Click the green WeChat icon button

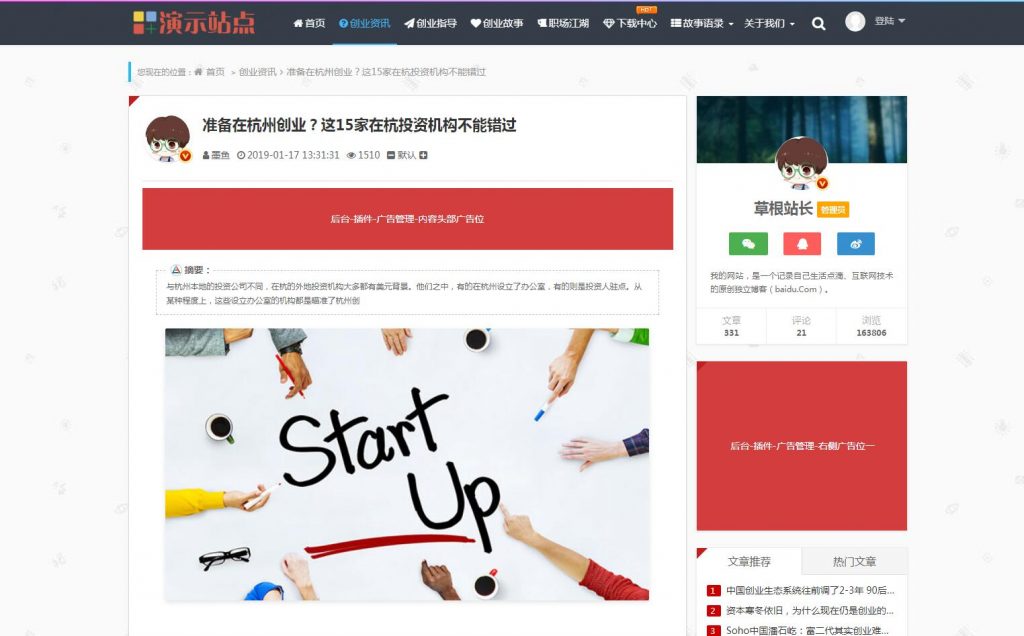click(748, 244)
